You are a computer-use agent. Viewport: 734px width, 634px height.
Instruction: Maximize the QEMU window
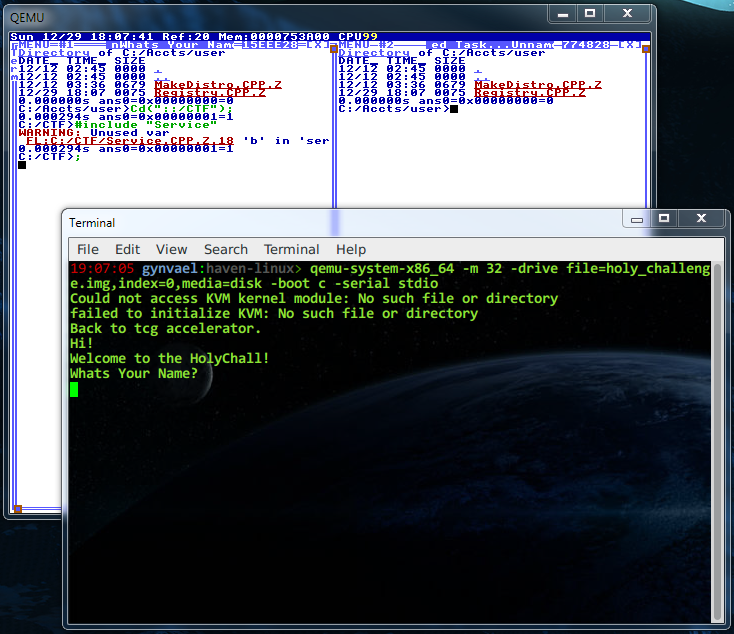click(590, 14)
